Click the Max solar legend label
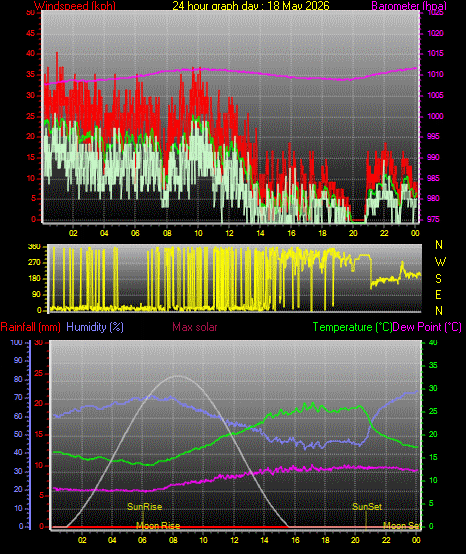The width and height of the screenshot is (466, 554). [195, 327]
